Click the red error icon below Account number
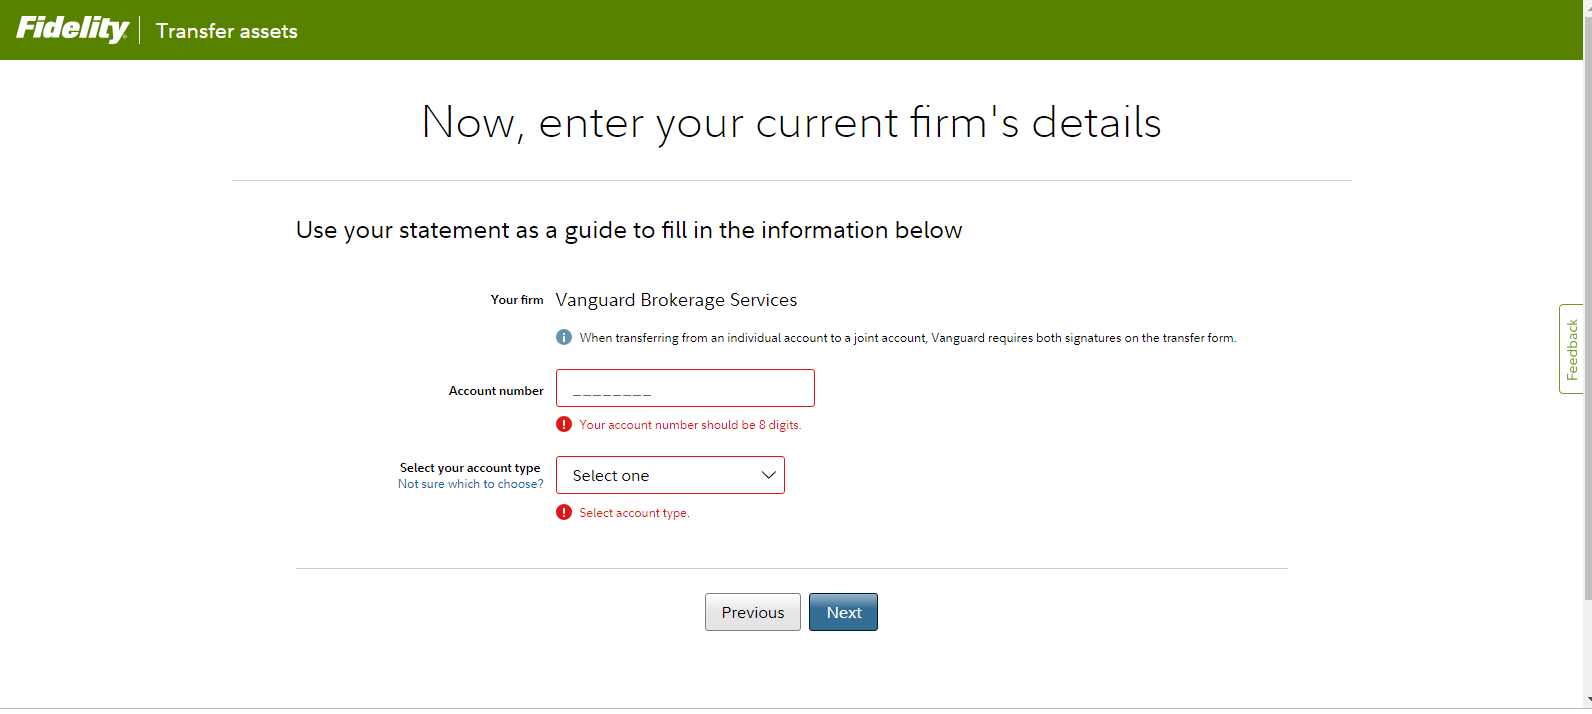 (x=564, y=425)
